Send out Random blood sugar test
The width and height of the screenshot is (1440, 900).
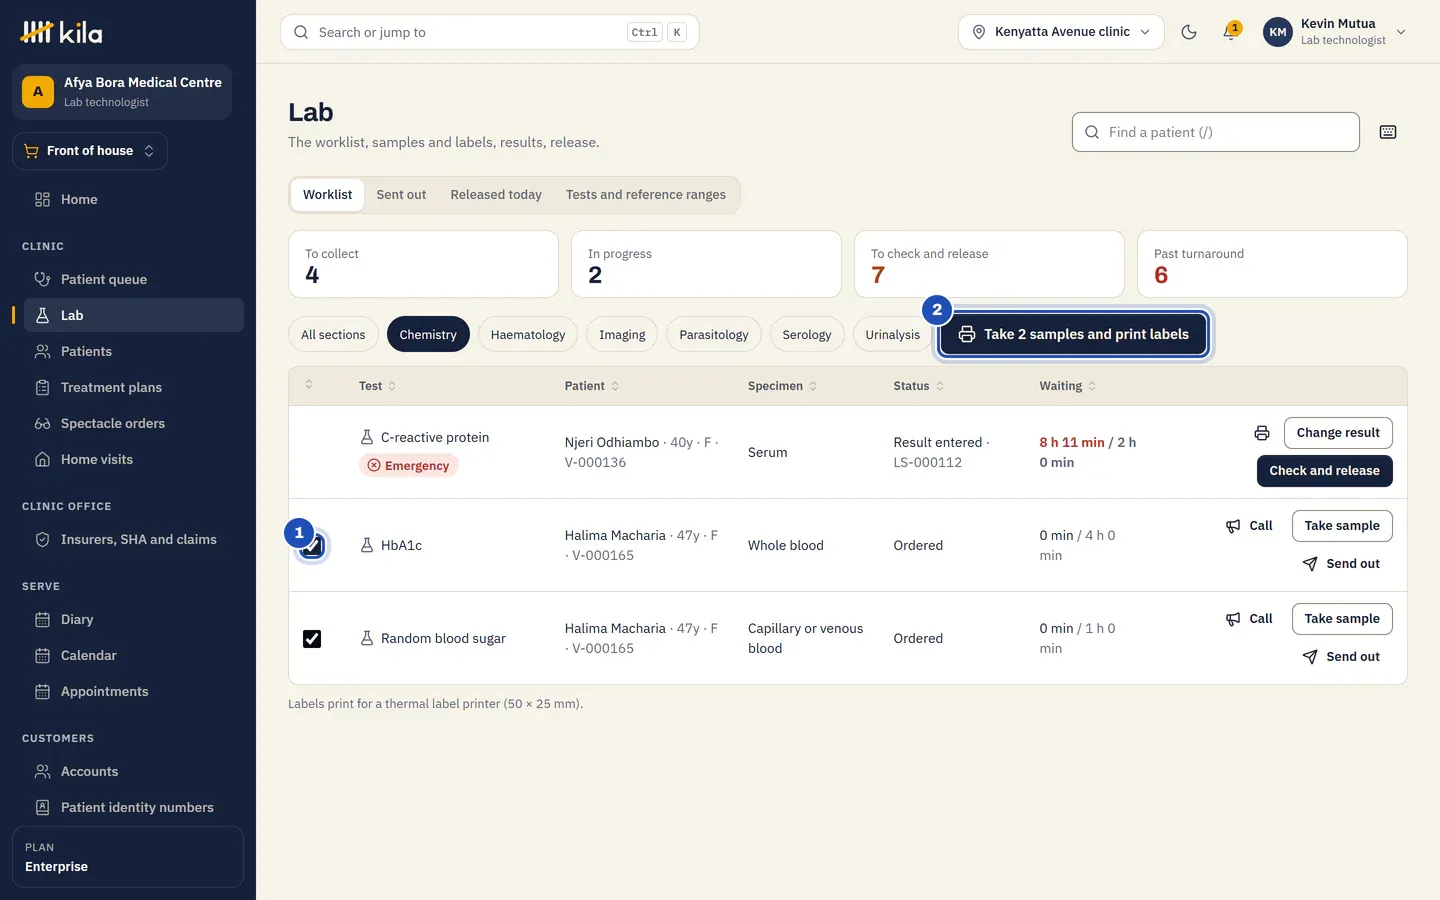pyautogui.click(x=1342, y=657)
